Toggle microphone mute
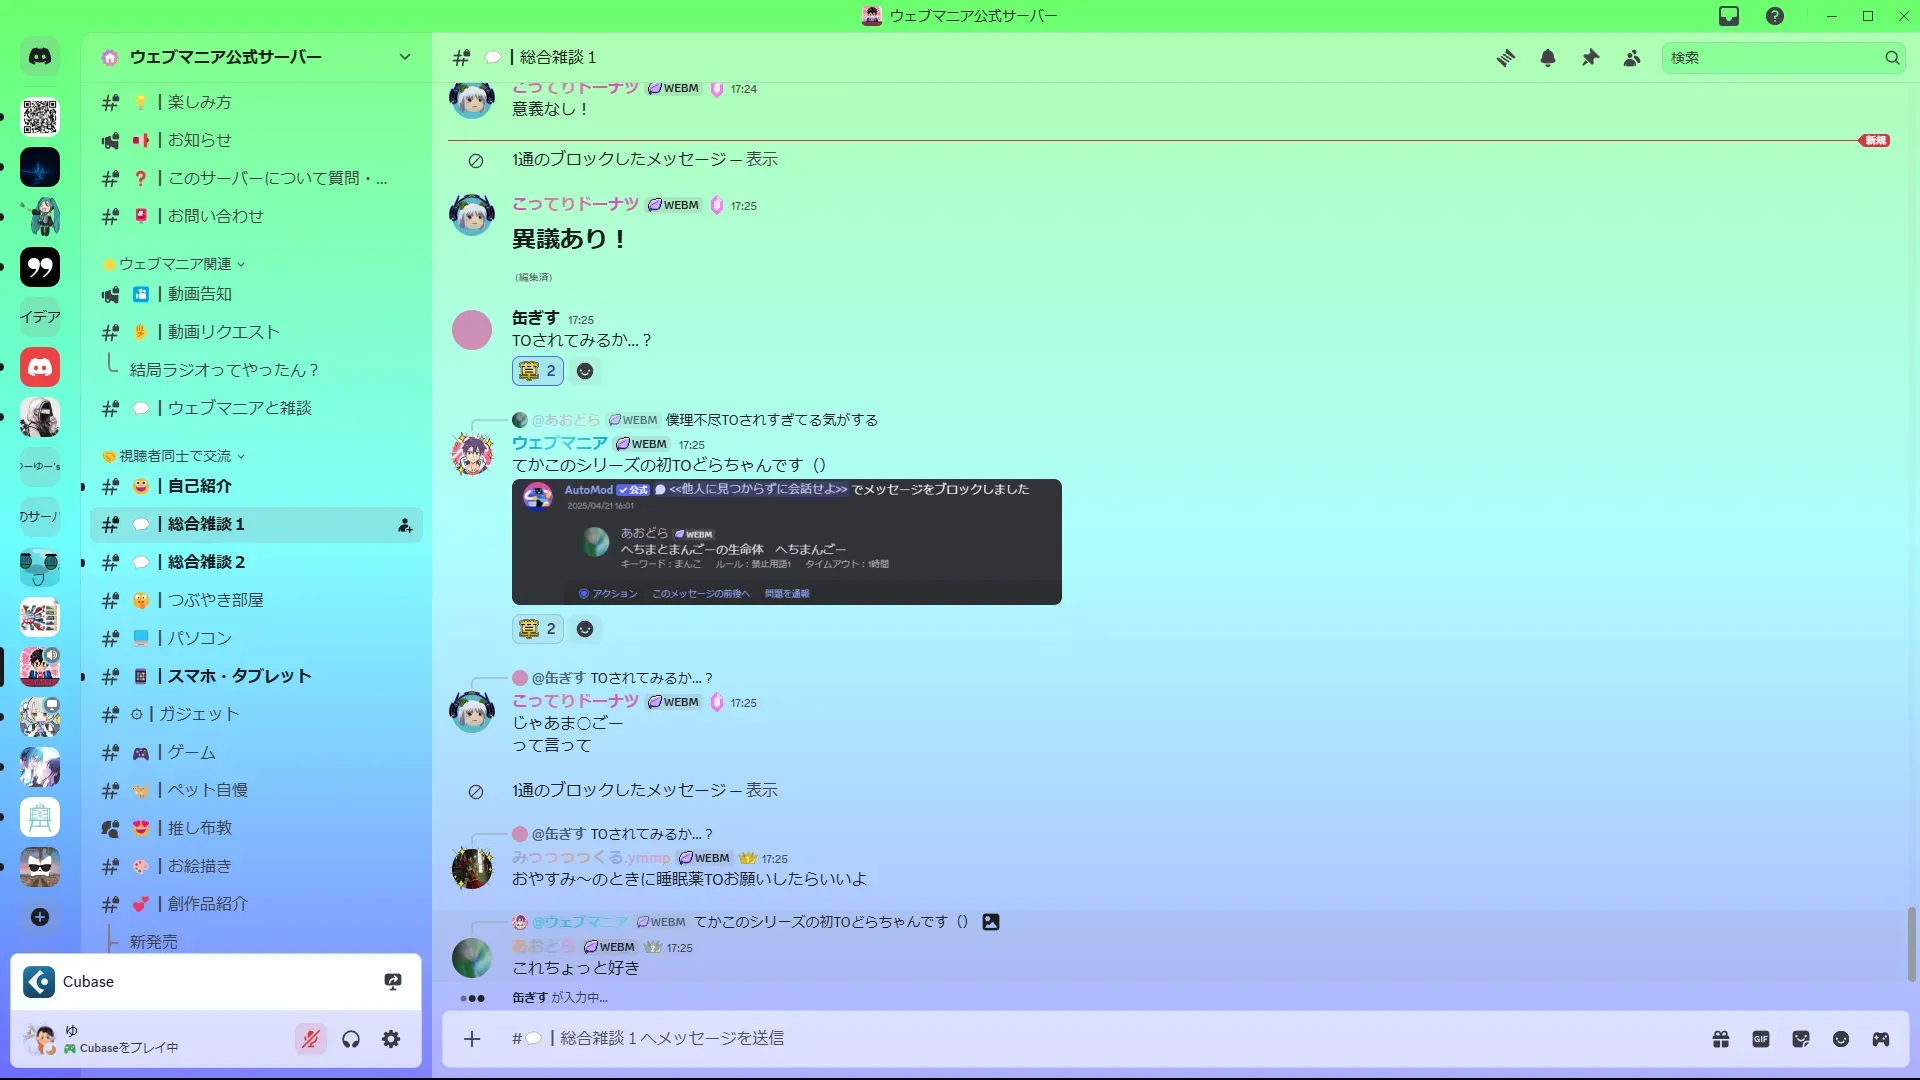This screenshot has height=1080, width=1920. pyautogui.click(x=311, y=1039)
